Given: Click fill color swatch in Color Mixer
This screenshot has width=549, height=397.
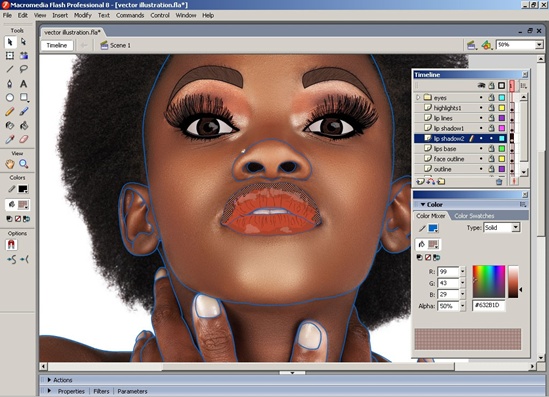Looking at the screenshot, I should (433, 244).
